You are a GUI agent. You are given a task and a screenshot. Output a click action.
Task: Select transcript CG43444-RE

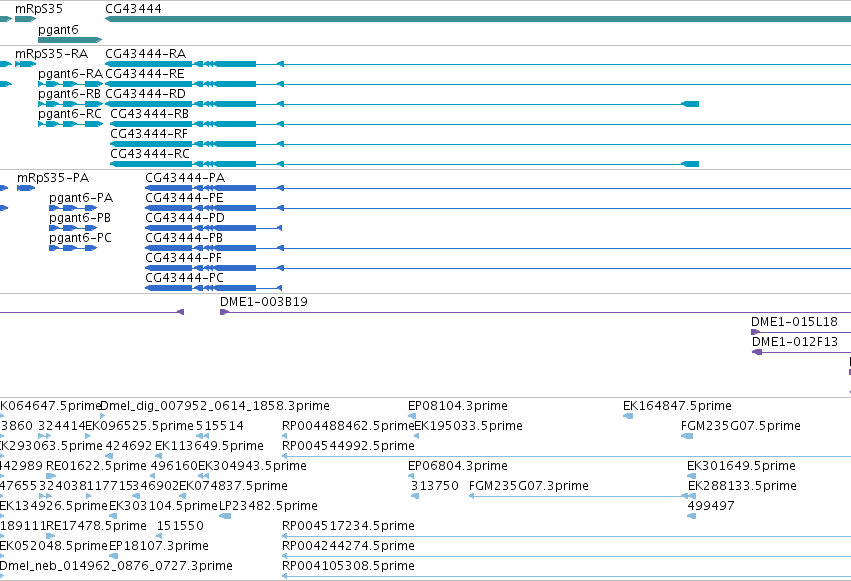pos(145,74)
